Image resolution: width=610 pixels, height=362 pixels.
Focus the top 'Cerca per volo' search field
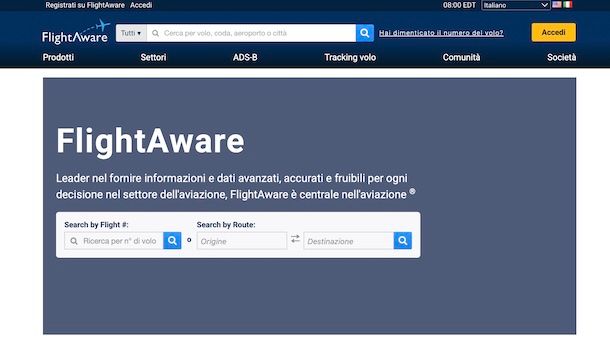click(251, 33)
